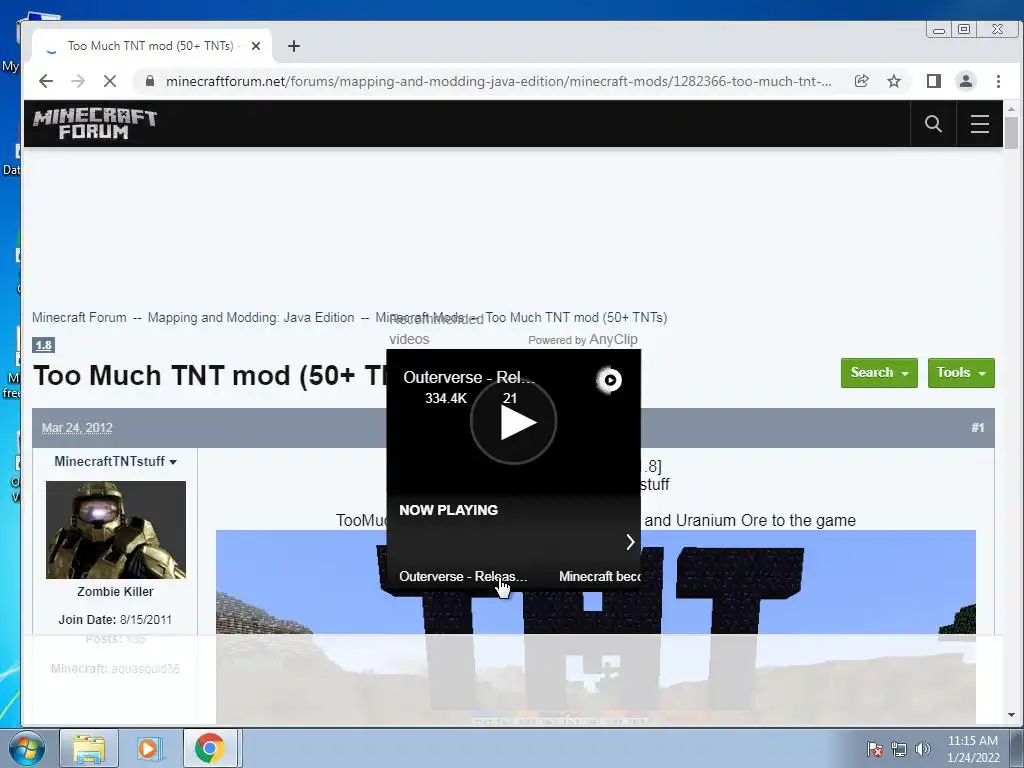Click the Show desktop button

[1017, 748]
